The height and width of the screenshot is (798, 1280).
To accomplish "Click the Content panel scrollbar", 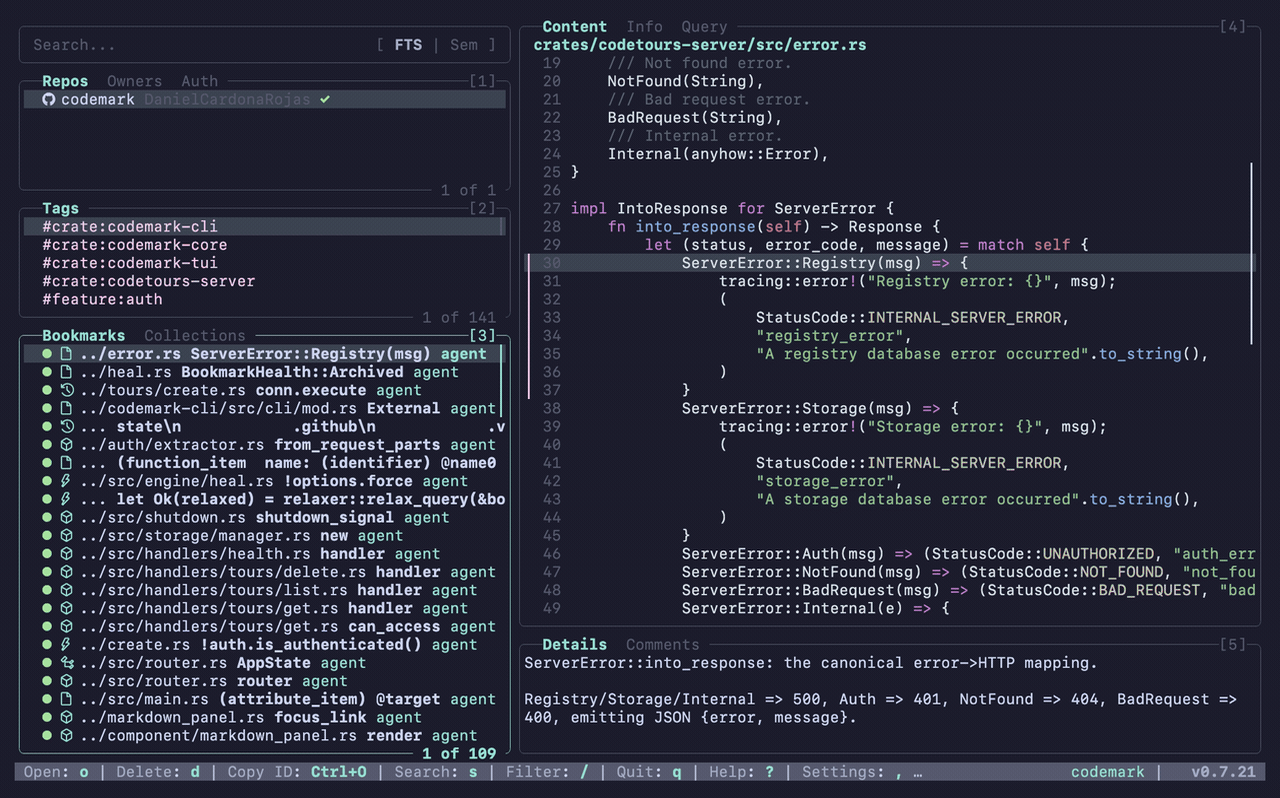I will point(1251,255).
